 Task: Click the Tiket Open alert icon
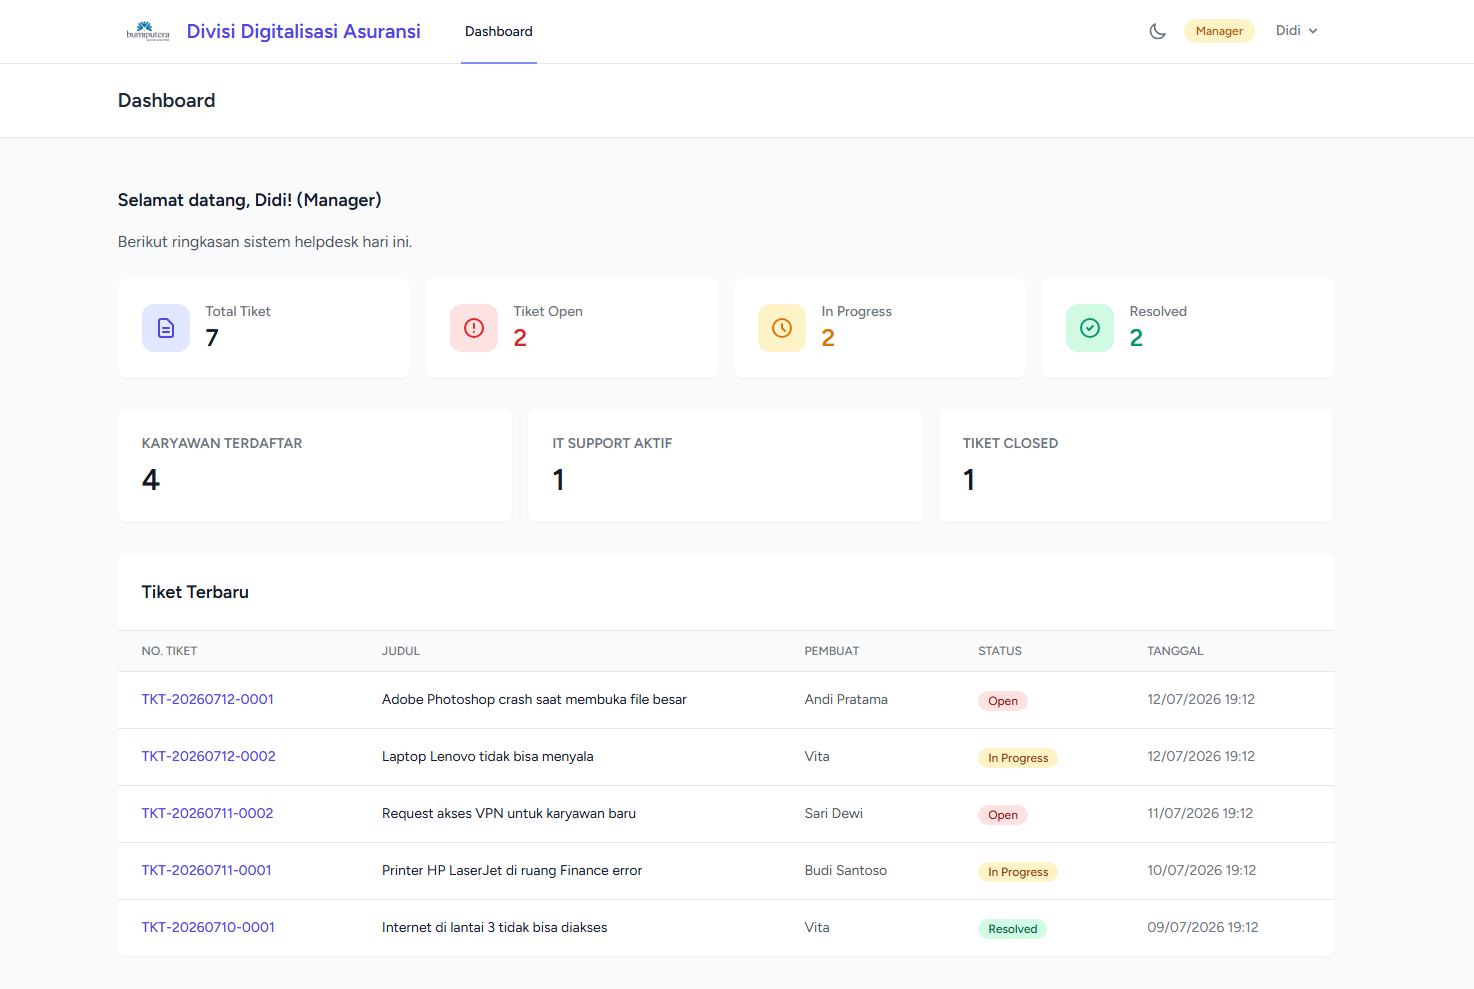click(x=474, y=328)
